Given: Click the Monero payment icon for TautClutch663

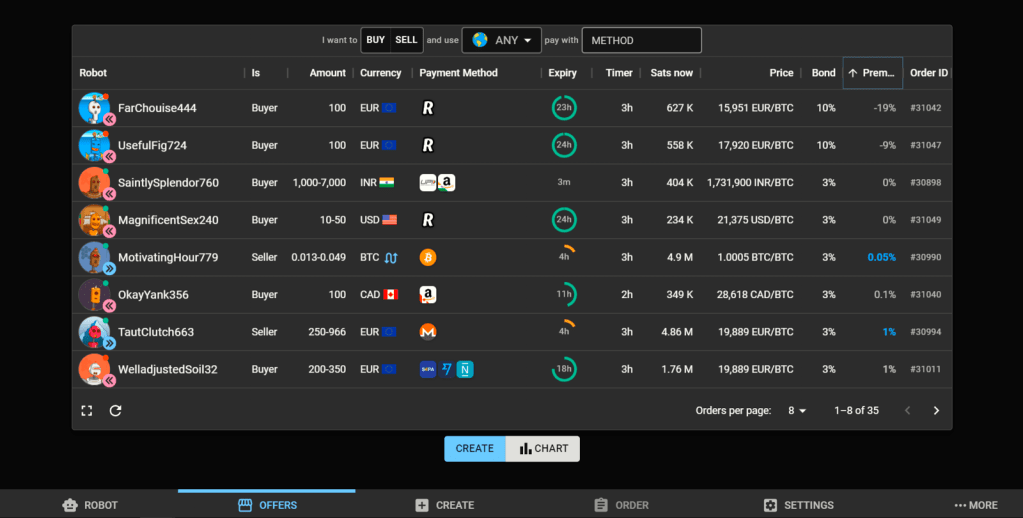Looking at the screenshot, I should tap(428, 332).
